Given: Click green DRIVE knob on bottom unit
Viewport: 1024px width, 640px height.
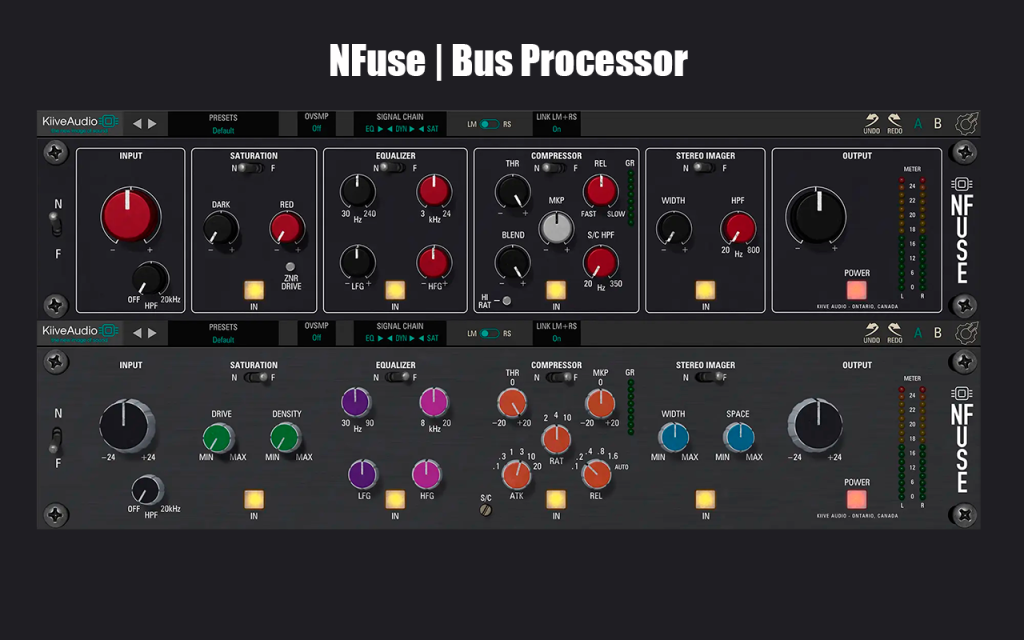Looking at the screenshot, I should tap(218, 438).
